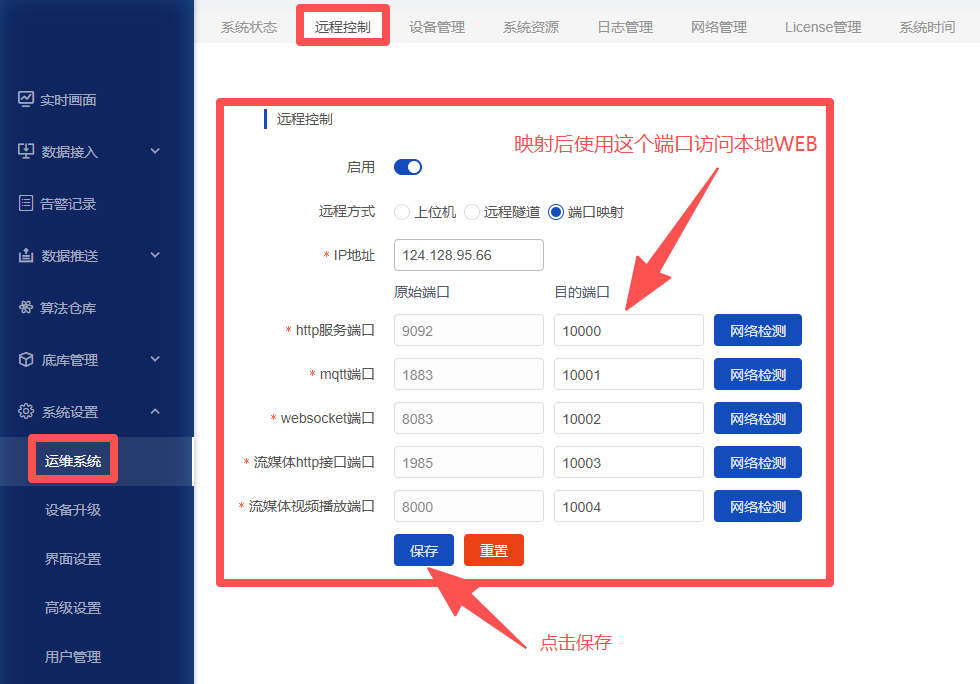The image size is (980, 684).
Task: Click the 算法仓库 icon in sidebar
Action: [x=26, y=308]
